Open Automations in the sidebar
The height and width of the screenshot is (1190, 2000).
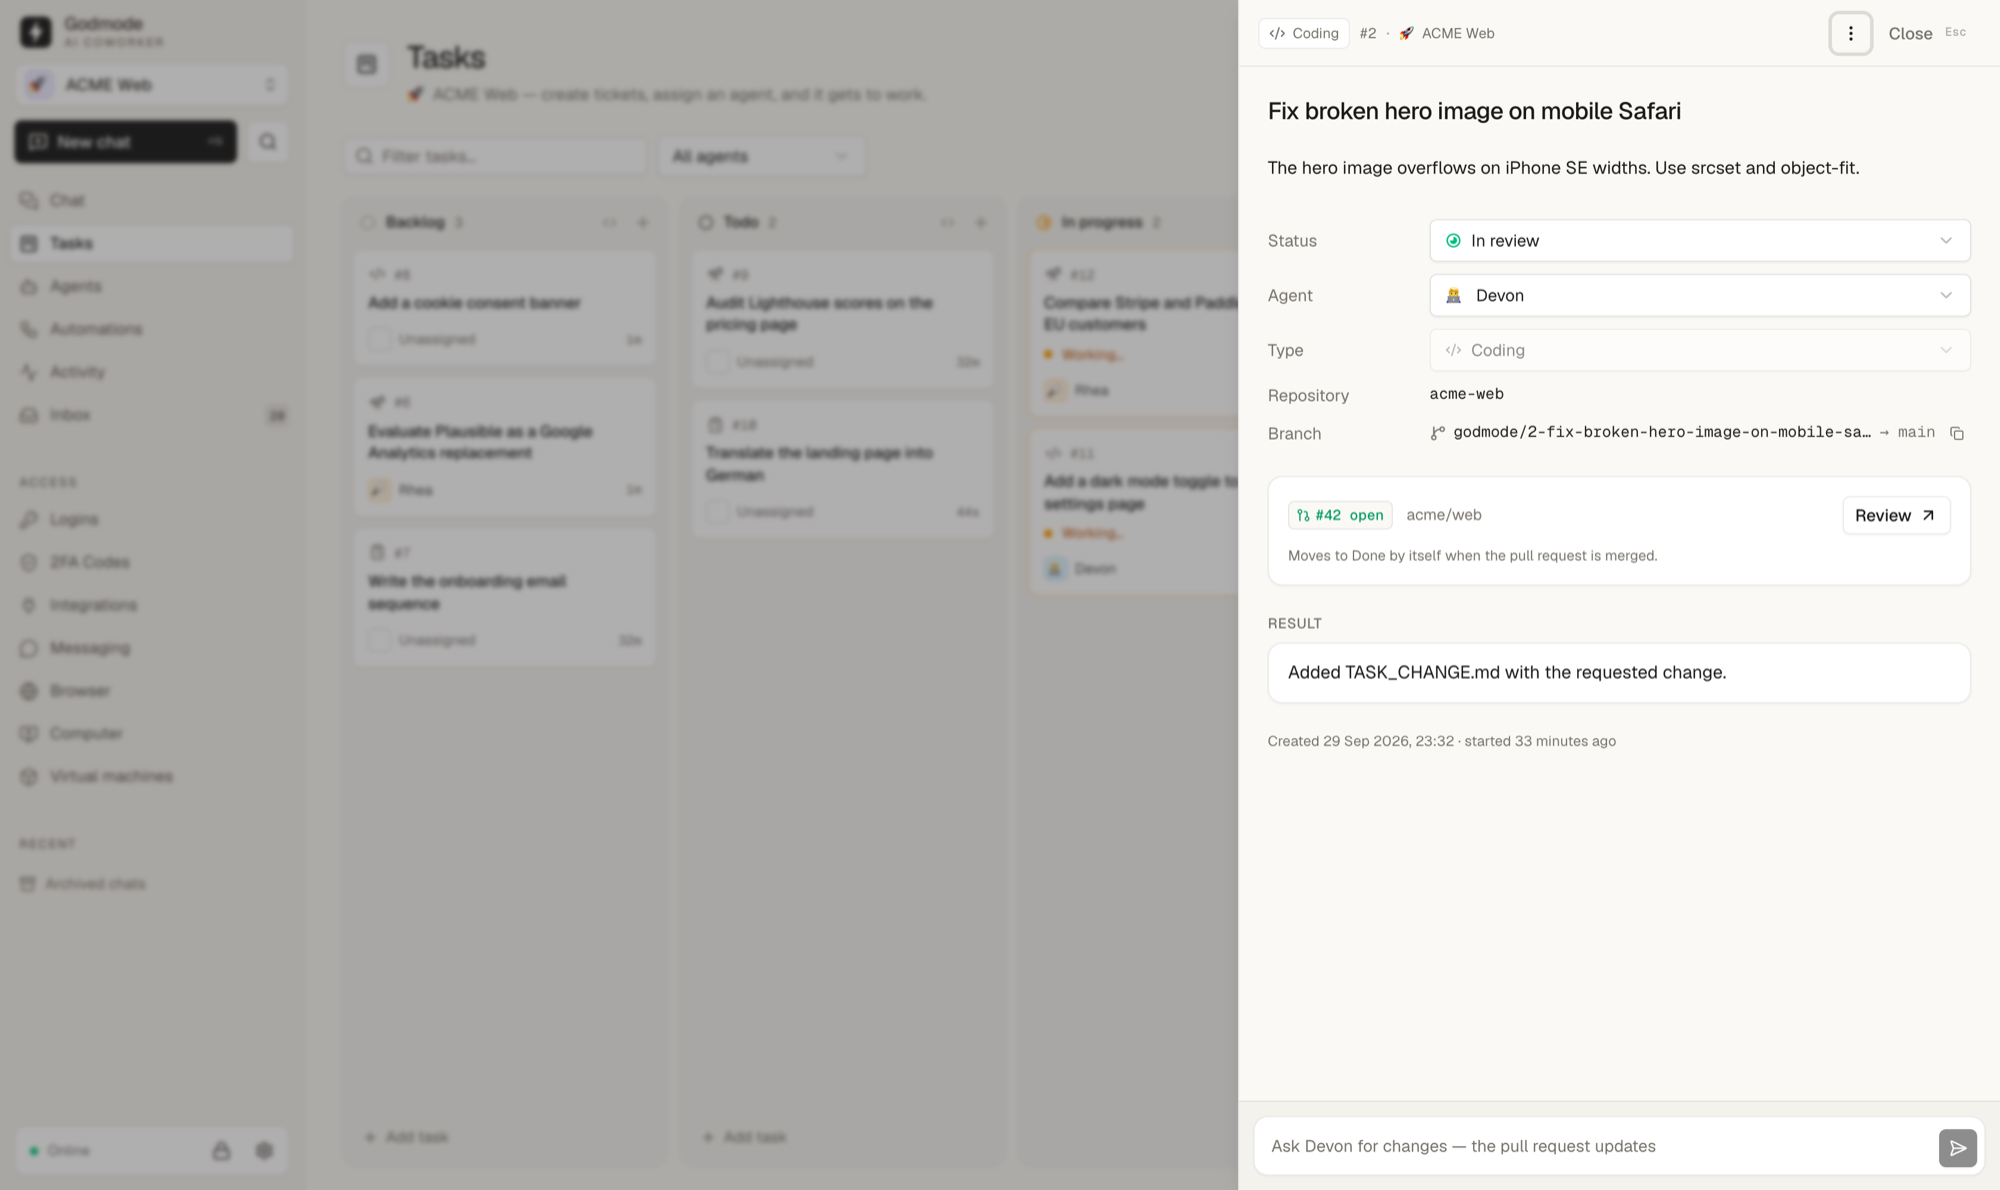click(x=152, y=329)
